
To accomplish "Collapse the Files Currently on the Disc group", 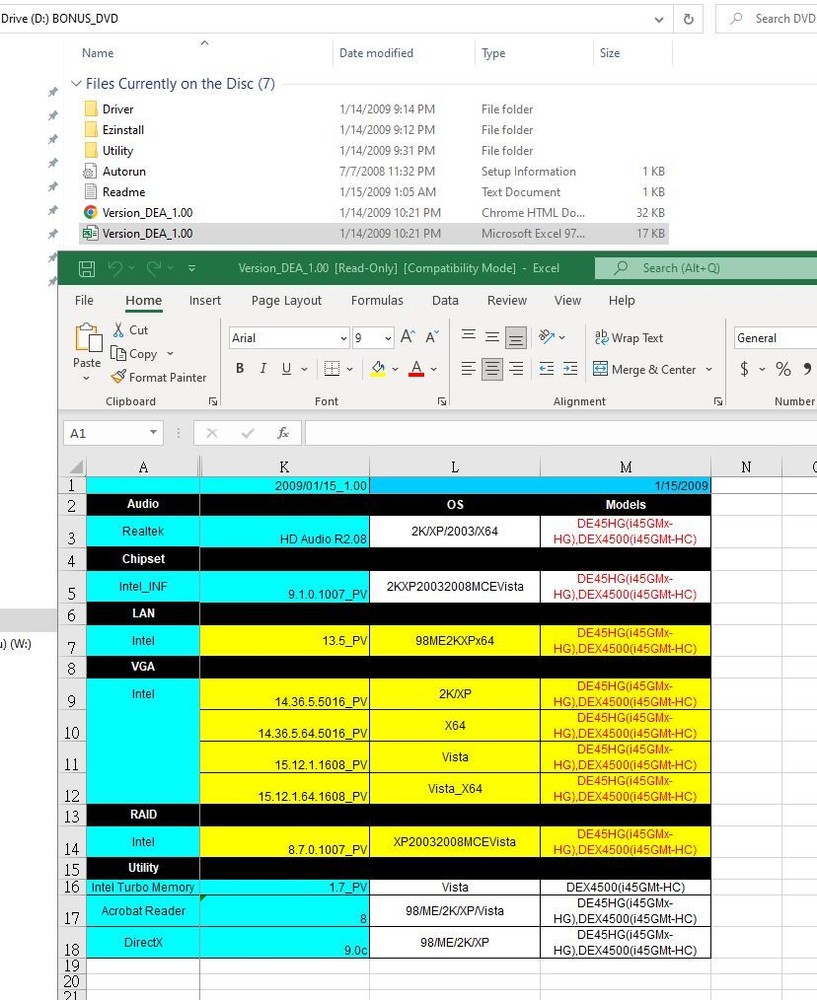I will [x=75, y=84].
